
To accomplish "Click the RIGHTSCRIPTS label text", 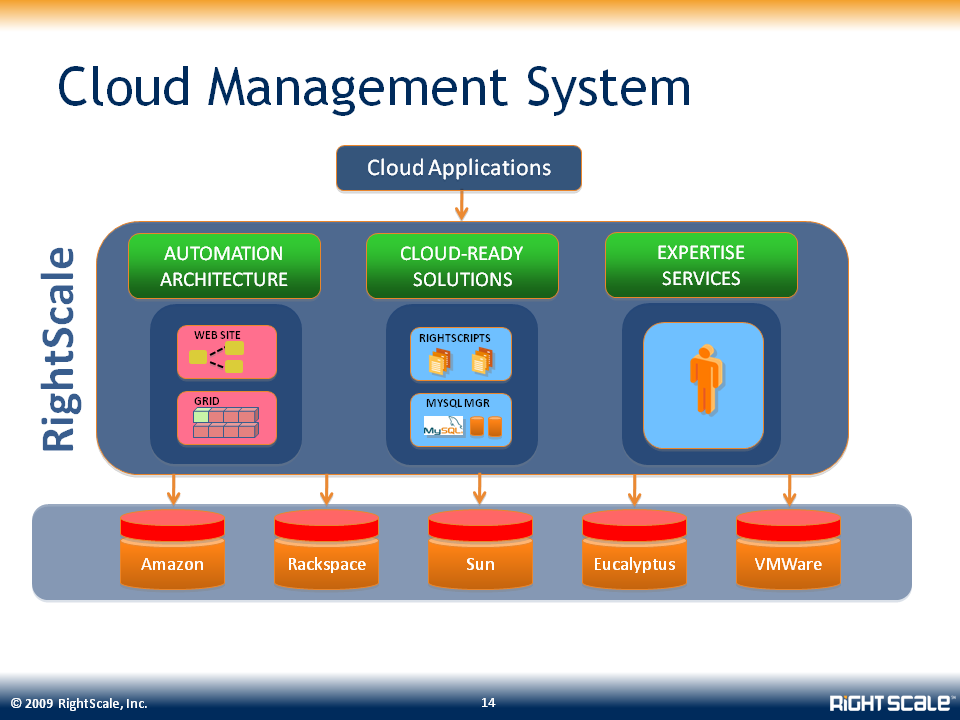I will (x=455, y=338).
